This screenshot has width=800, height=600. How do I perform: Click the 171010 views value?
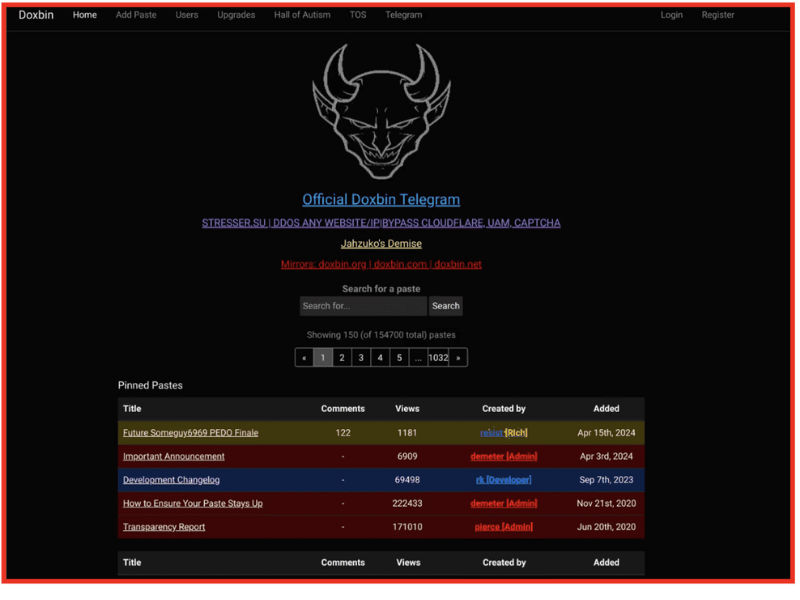point(407,527)
